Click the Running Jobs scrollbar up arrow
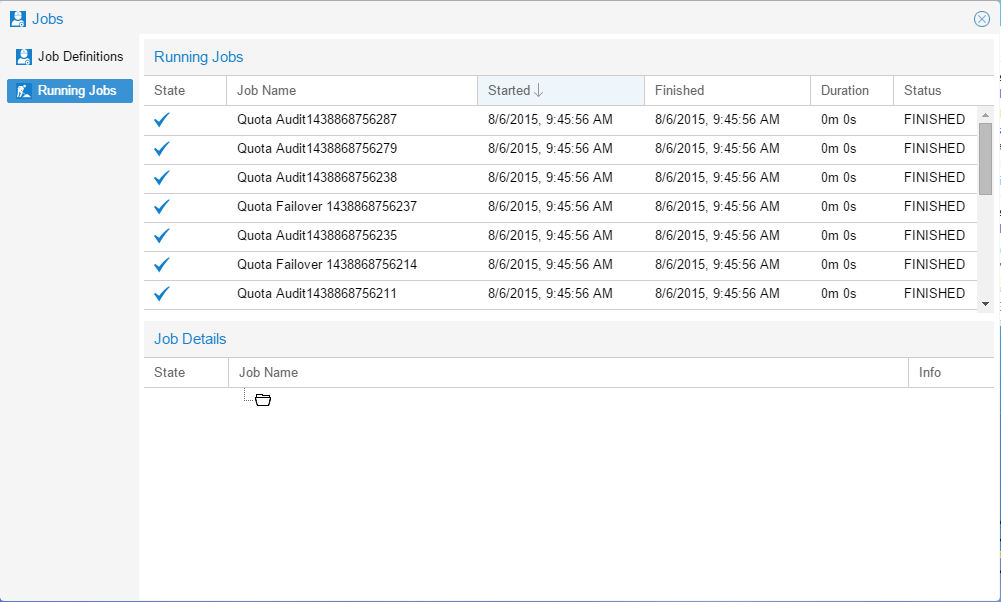This screenshot has width=1001, height=602. coord(985,115)
